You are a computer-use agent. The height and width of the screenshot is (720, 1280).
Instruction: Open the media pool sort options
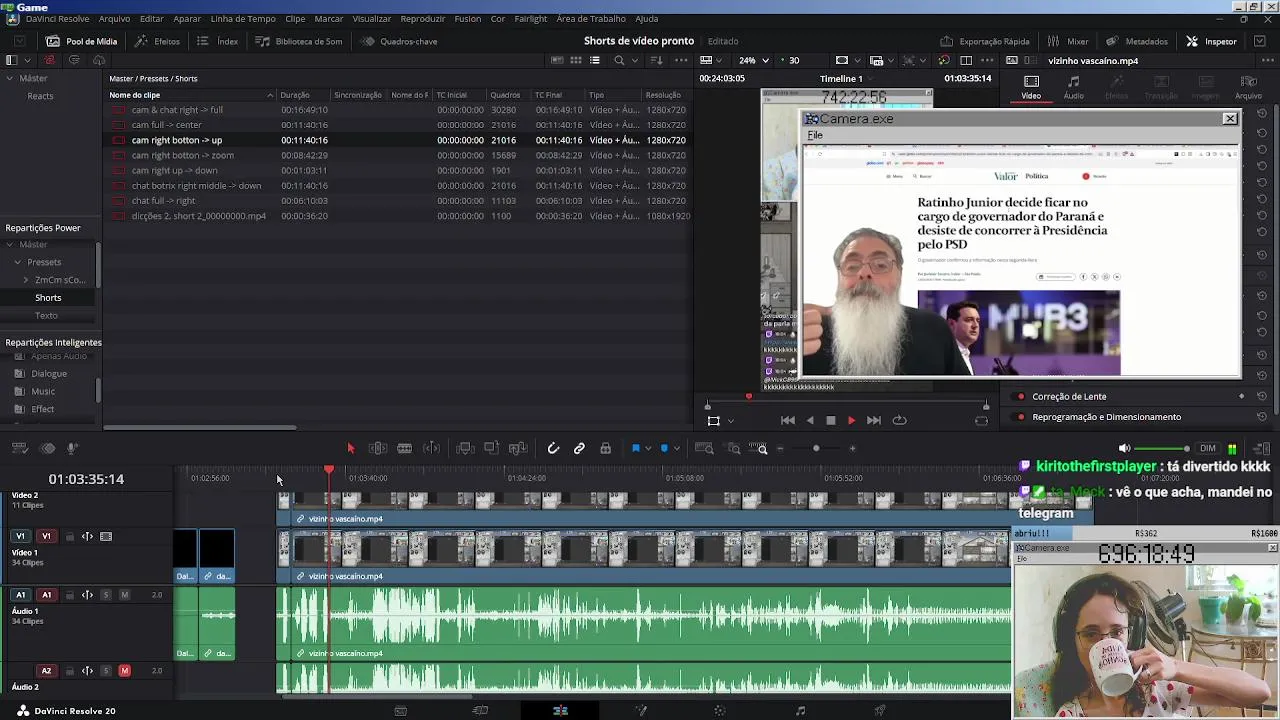pyautogui.click(x=656, y=60)
